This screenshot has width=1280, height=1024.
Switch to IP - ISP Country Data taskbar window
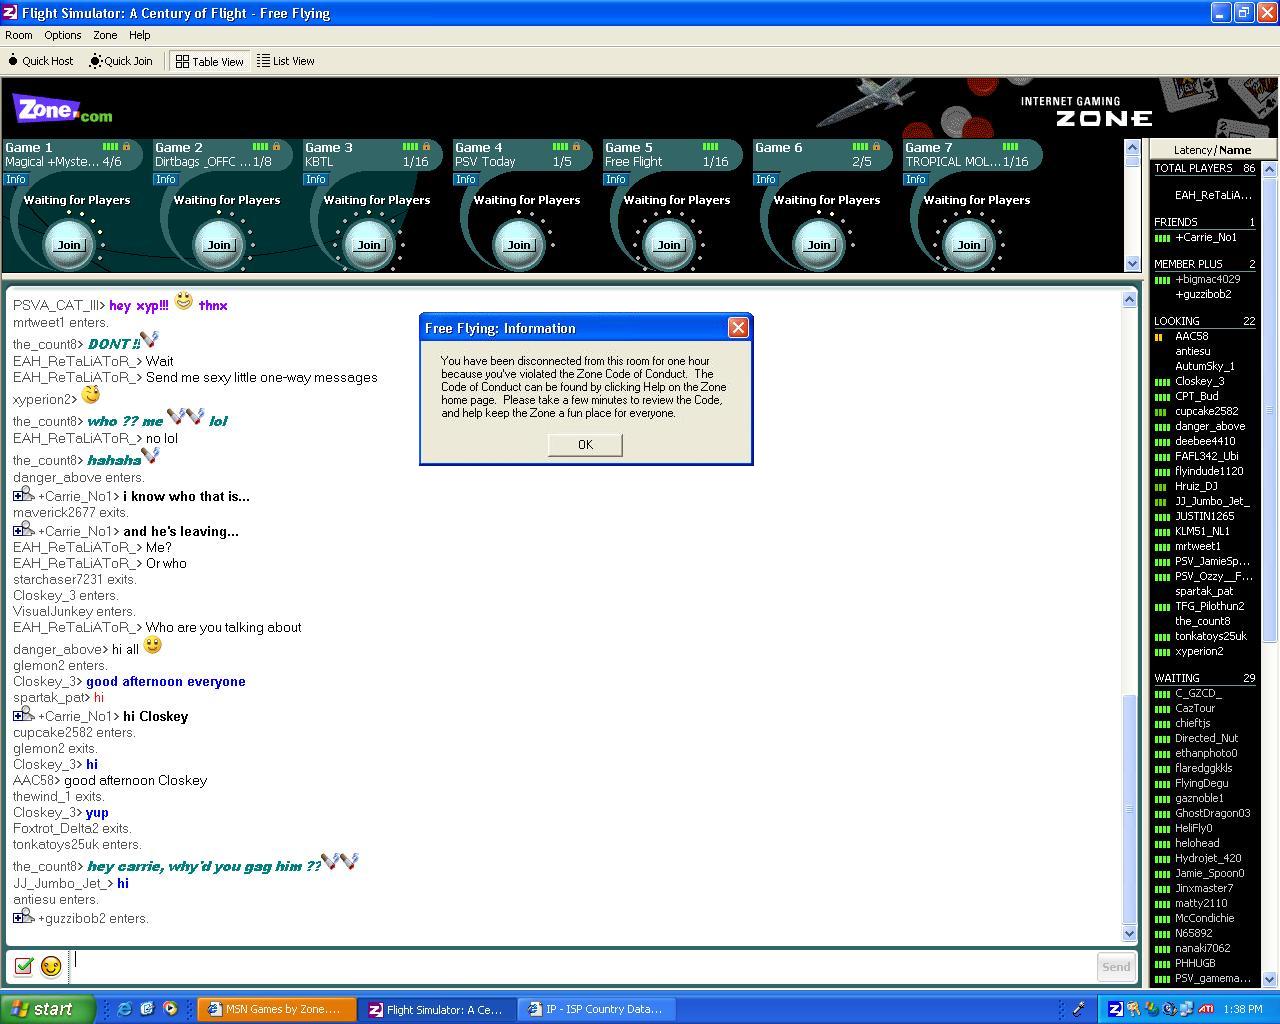click(x=597, y=1009)
